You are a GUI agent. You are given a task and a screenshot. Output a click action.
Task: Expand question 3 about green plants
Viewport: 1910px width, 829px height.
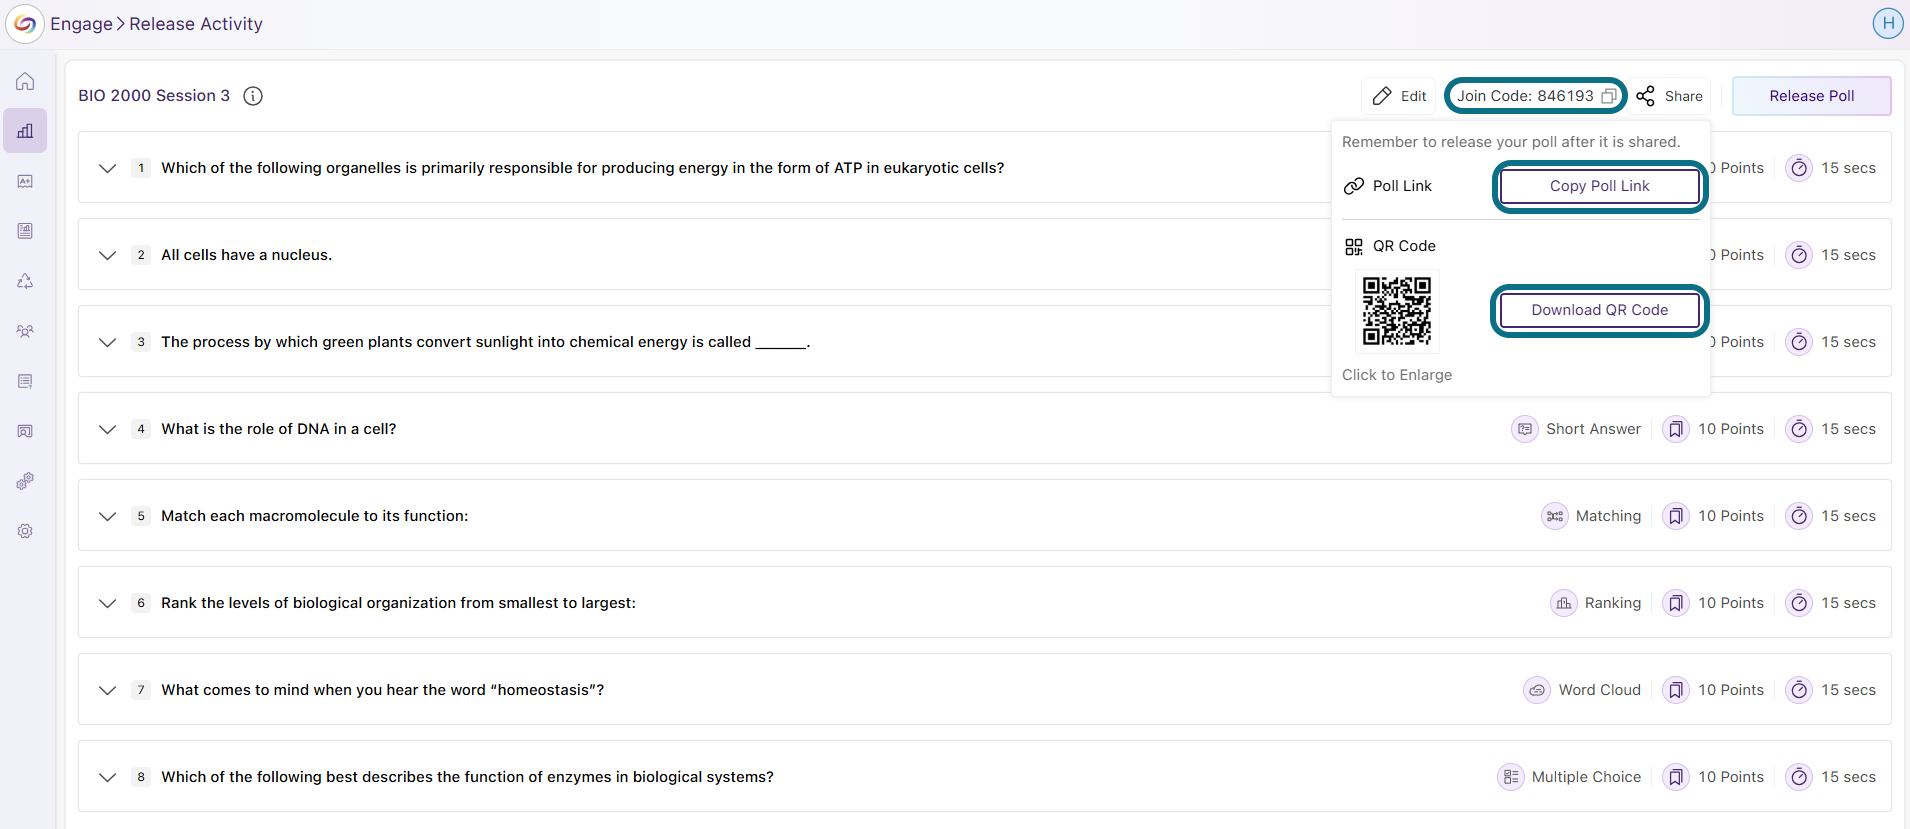pyautogui.click(x=108, y=342)
